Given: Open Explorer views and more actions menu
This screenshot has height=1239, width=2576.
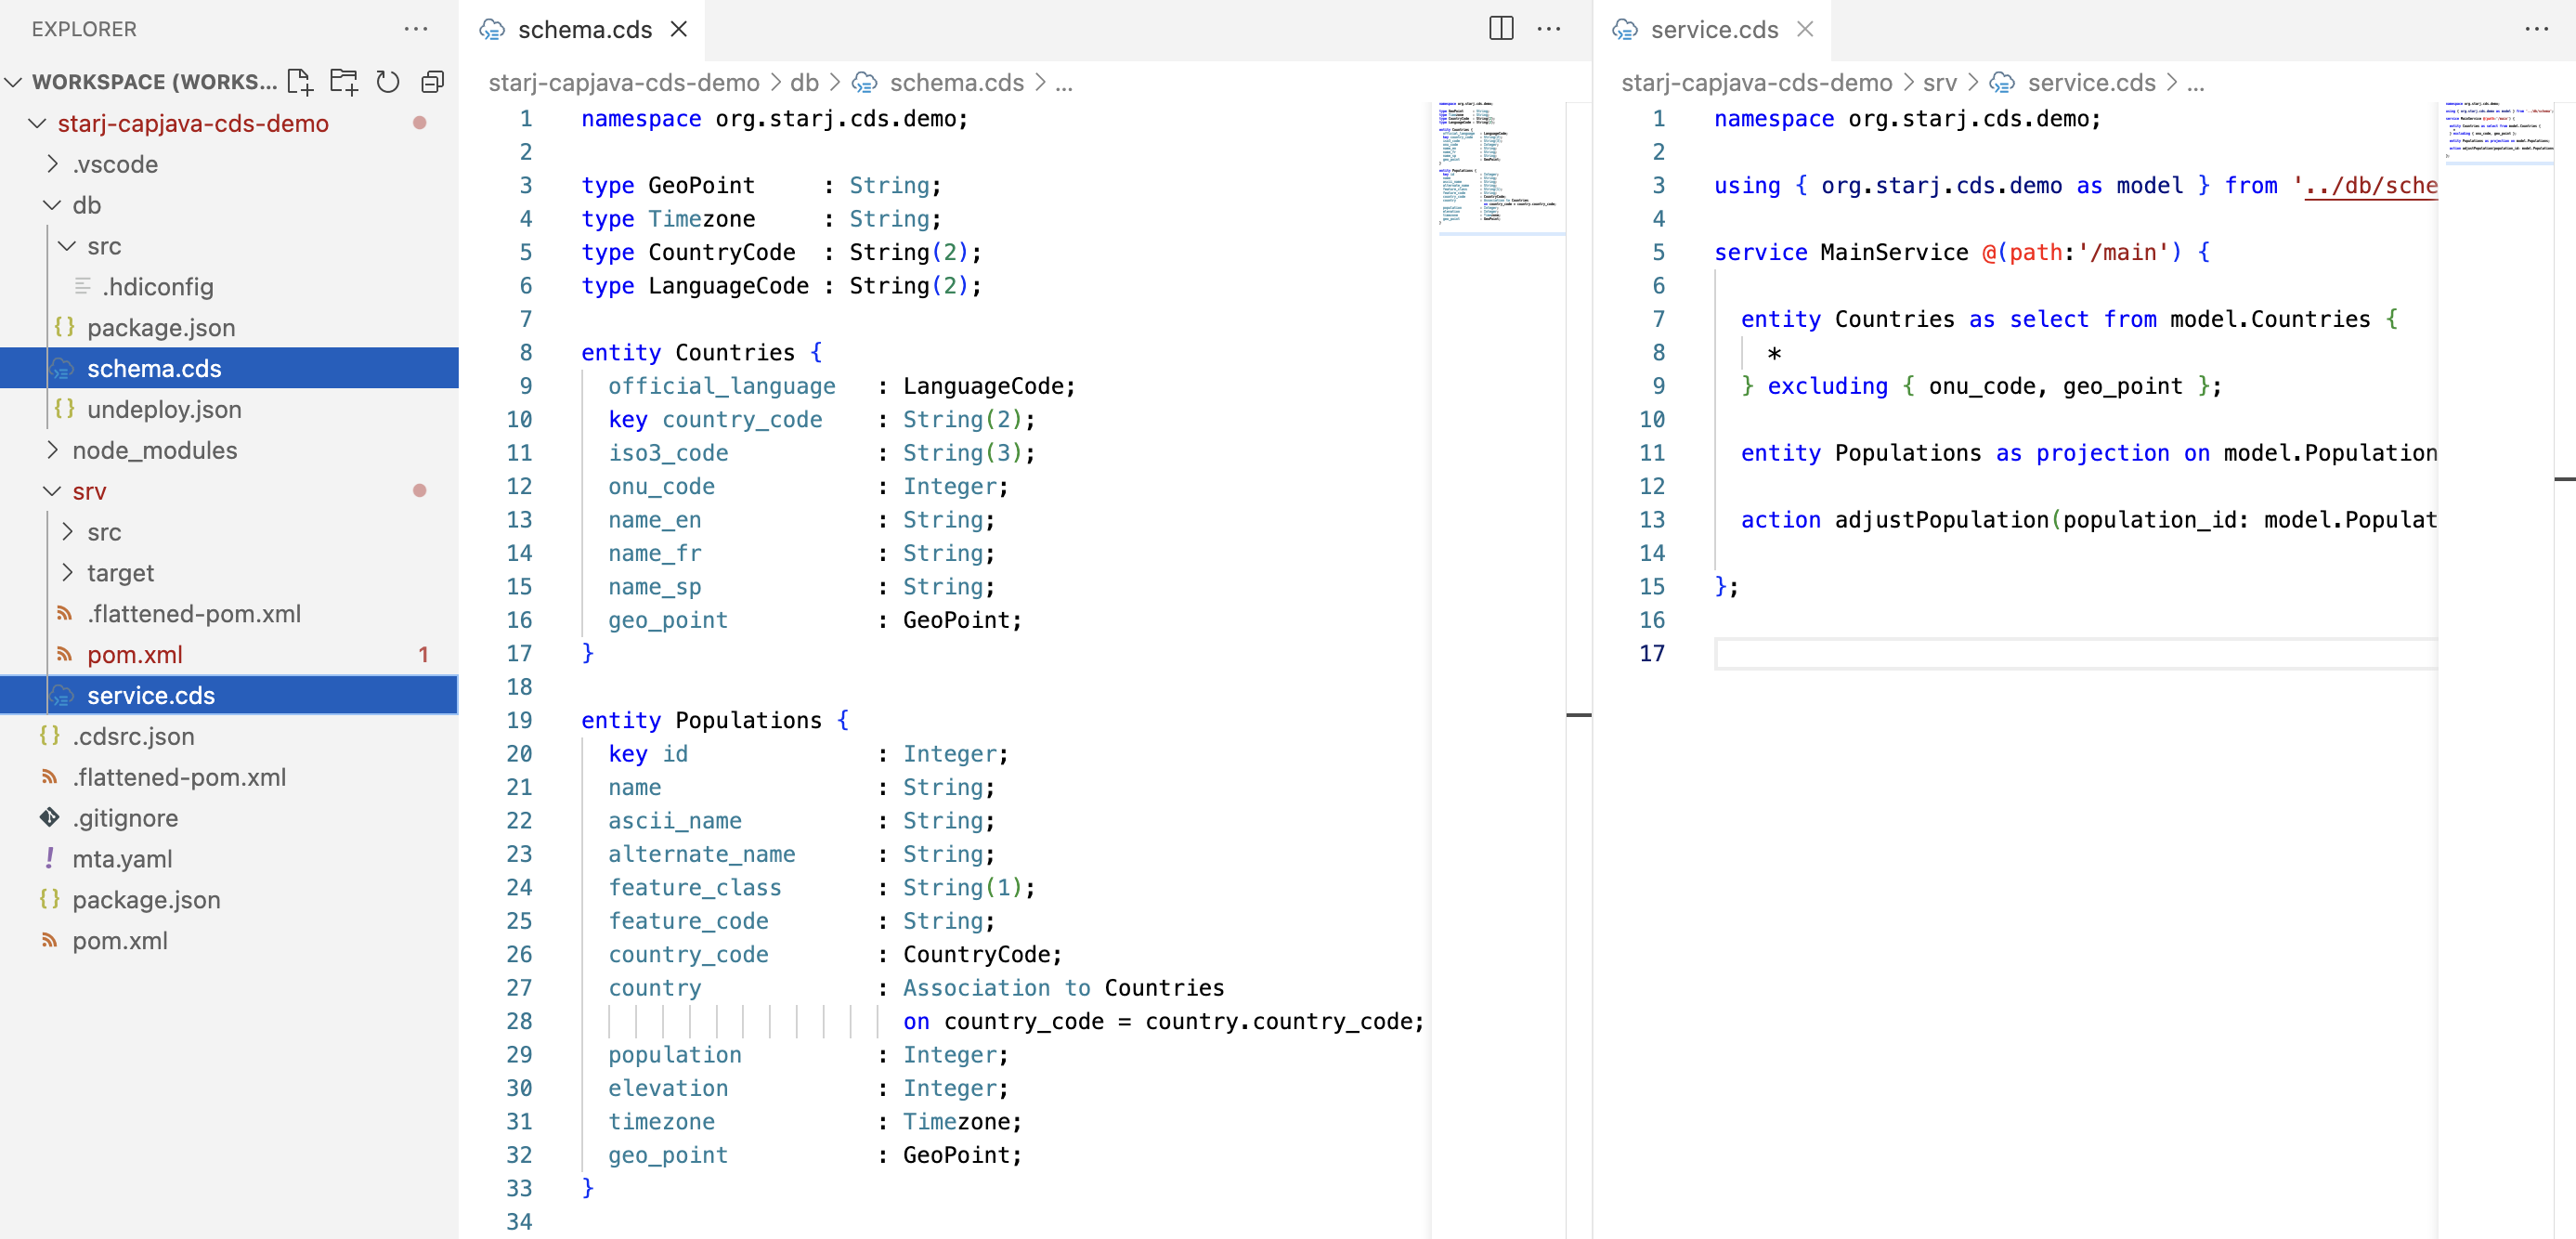Looking at the screenshot, I should click(x=415, y=29).
